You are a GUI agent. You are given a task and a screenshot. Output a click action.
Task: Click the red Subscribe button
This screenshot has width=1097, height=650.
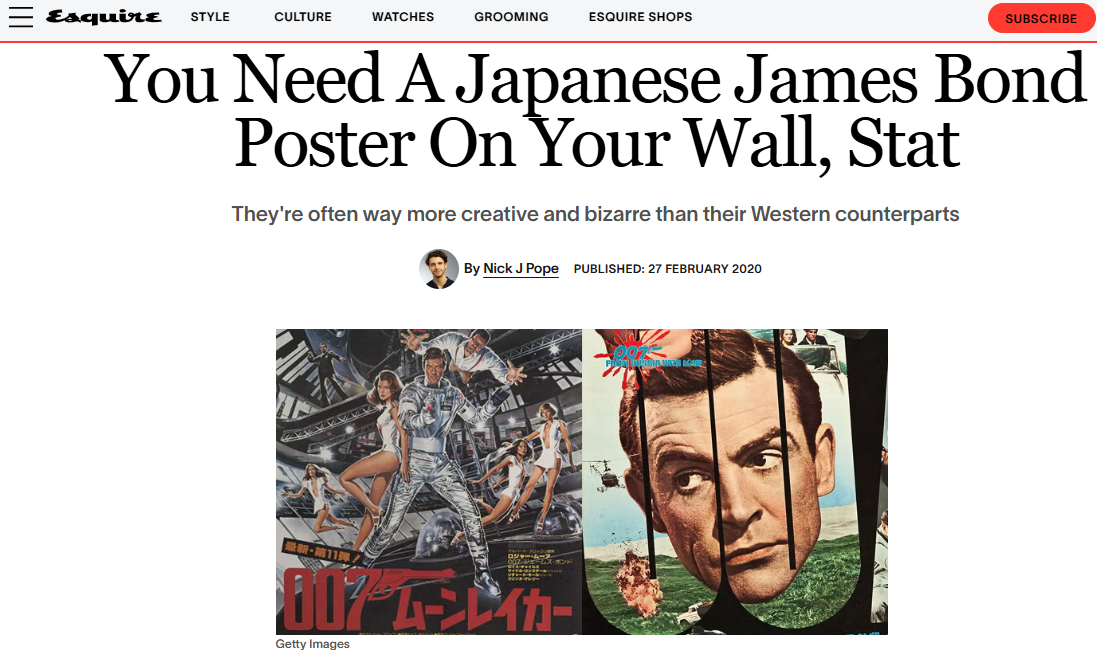point(1041,18)
